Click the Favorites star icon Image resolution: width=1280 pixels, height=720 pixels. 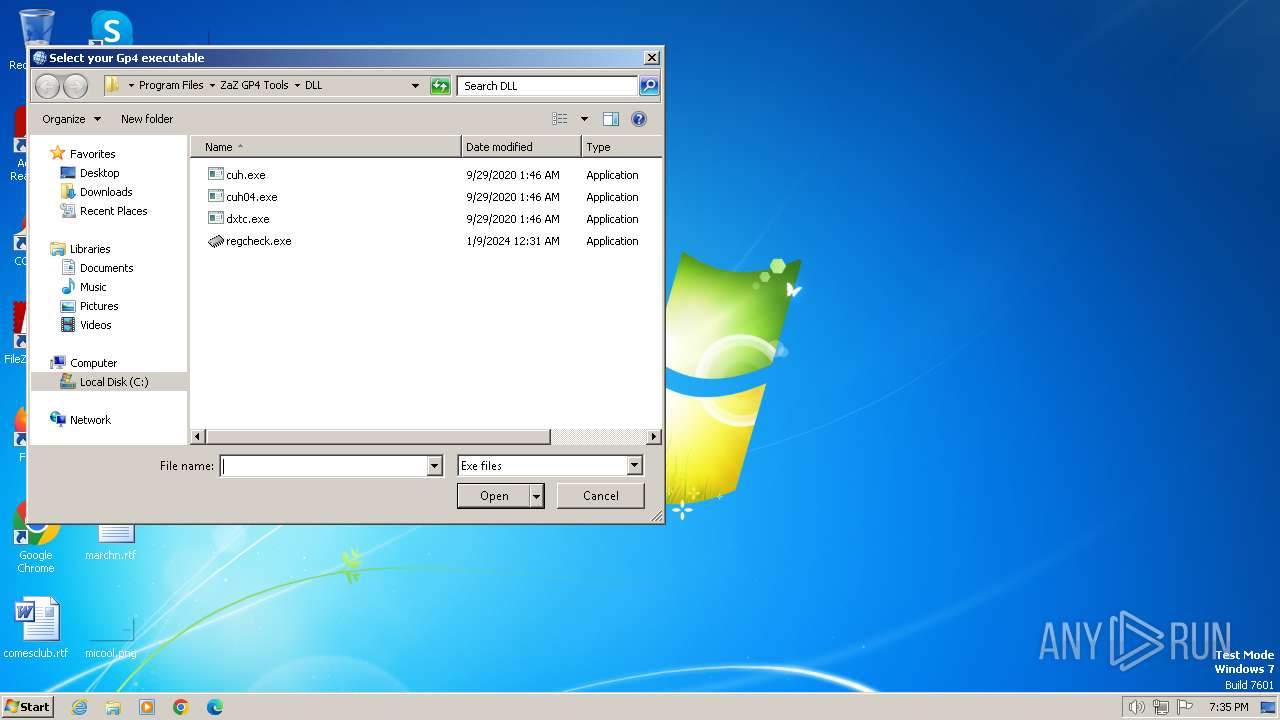[x=58, y=153]
